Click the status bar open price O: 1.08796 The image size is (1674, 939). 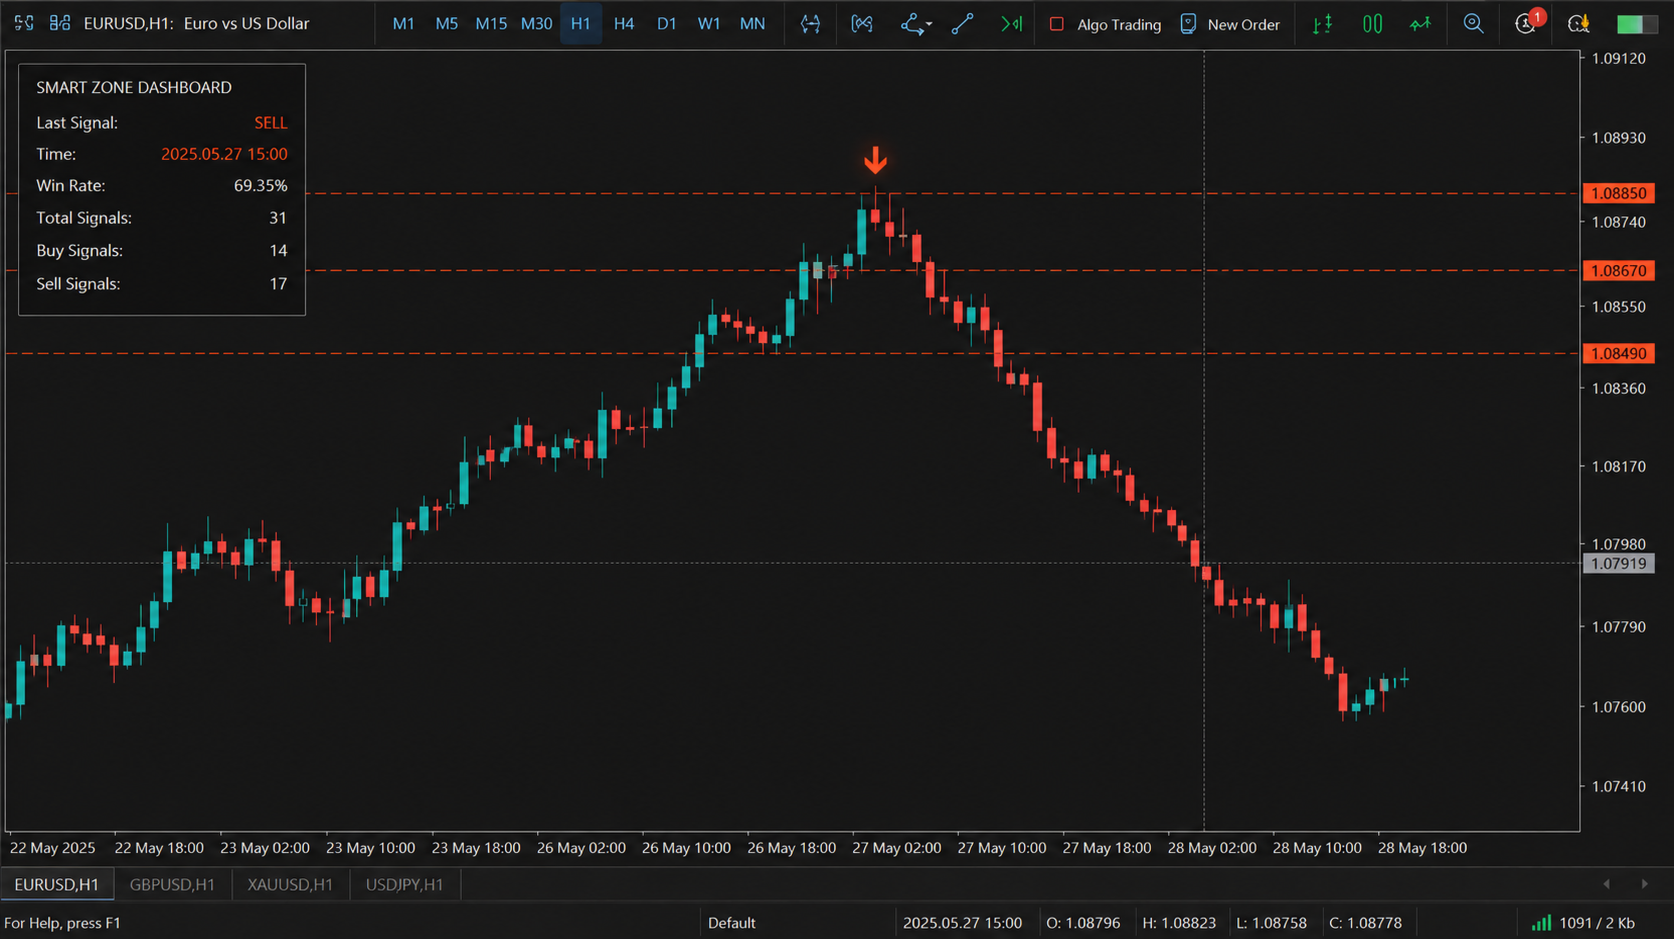1083,922
